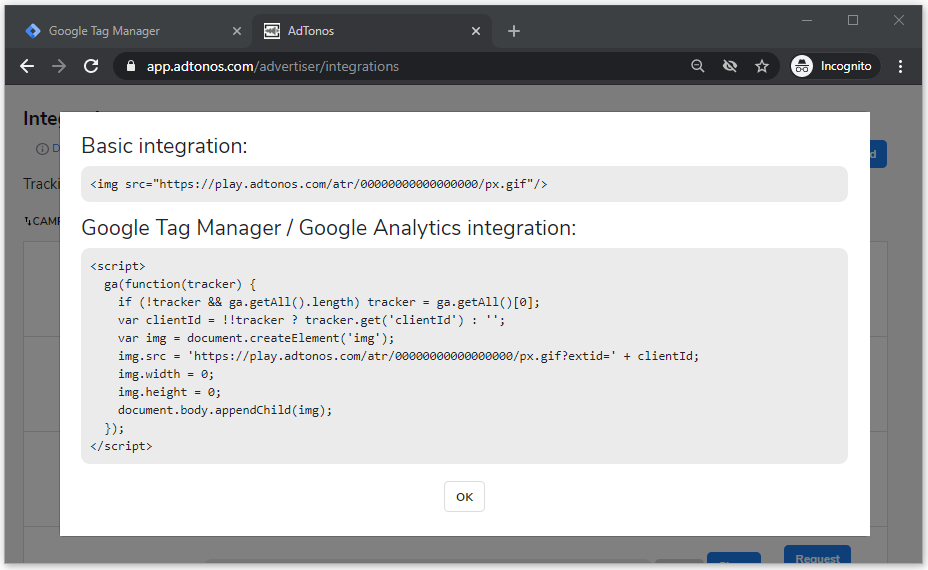Click the Incognito profile button

click(835, 66)
